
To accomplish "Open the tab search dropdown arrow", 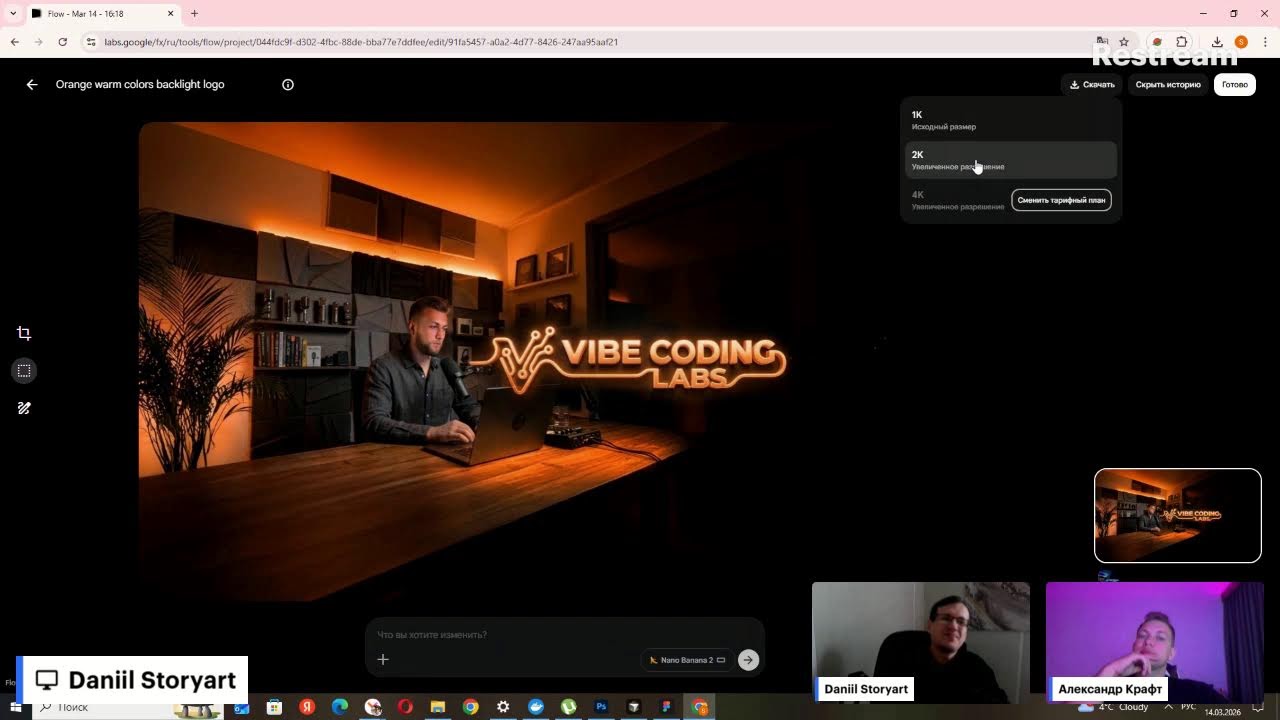I will [13, 14].
